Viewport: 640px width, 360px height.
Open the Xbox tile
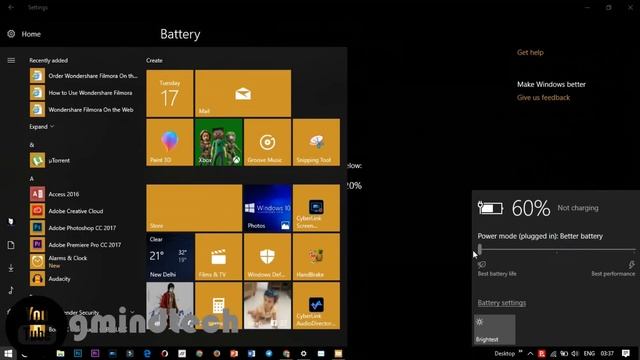click(219, 142)
